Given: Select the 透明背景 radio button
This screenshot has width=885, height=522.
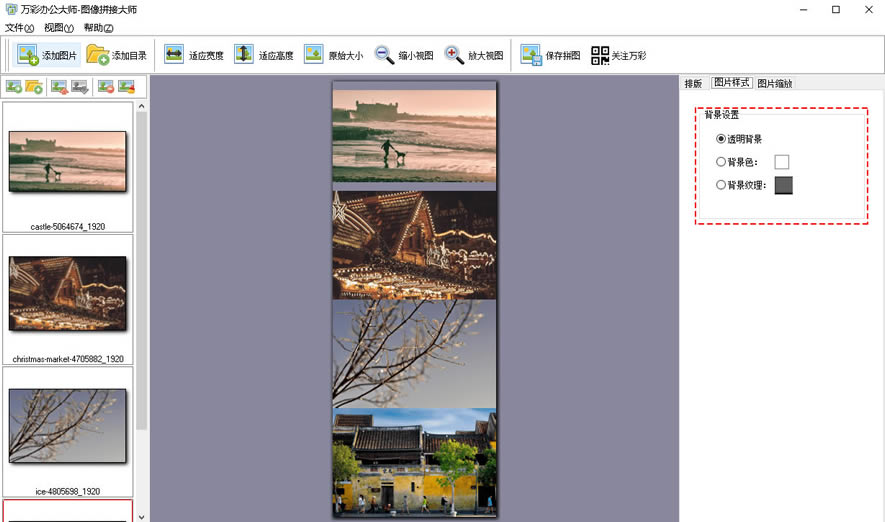Looking at the screenshot, I should (x=721, y=139).
